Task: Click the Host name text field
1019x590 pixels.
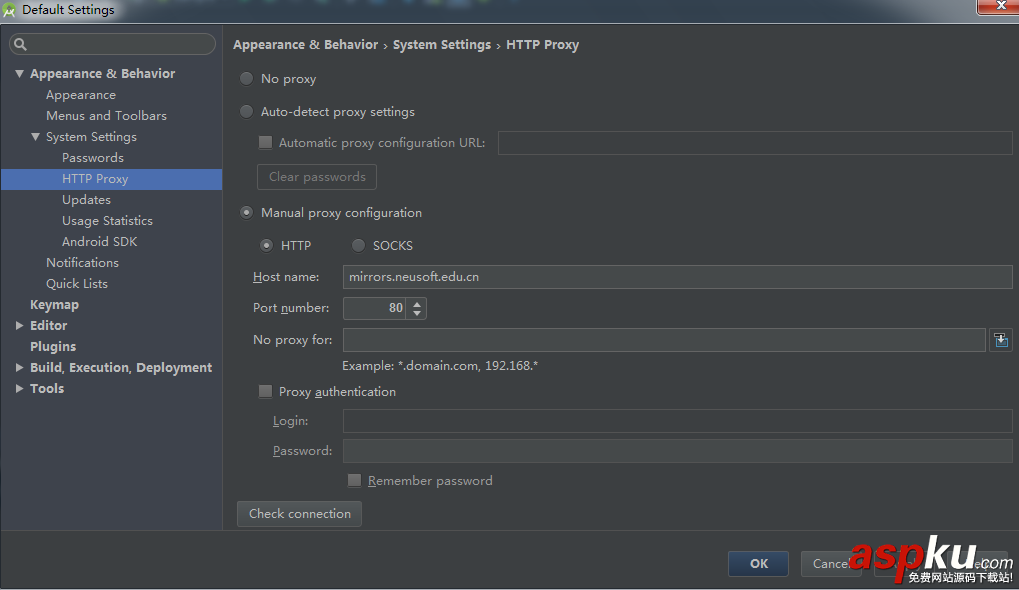Action: point(677,277)
